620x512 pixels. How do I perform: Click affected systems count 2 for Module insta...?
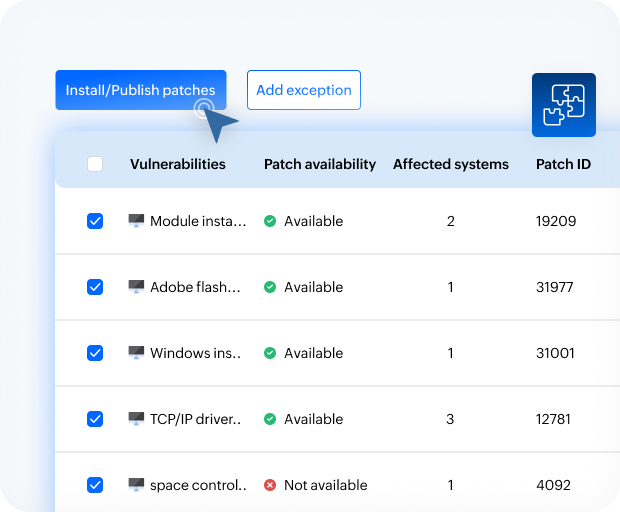(451, 221)
